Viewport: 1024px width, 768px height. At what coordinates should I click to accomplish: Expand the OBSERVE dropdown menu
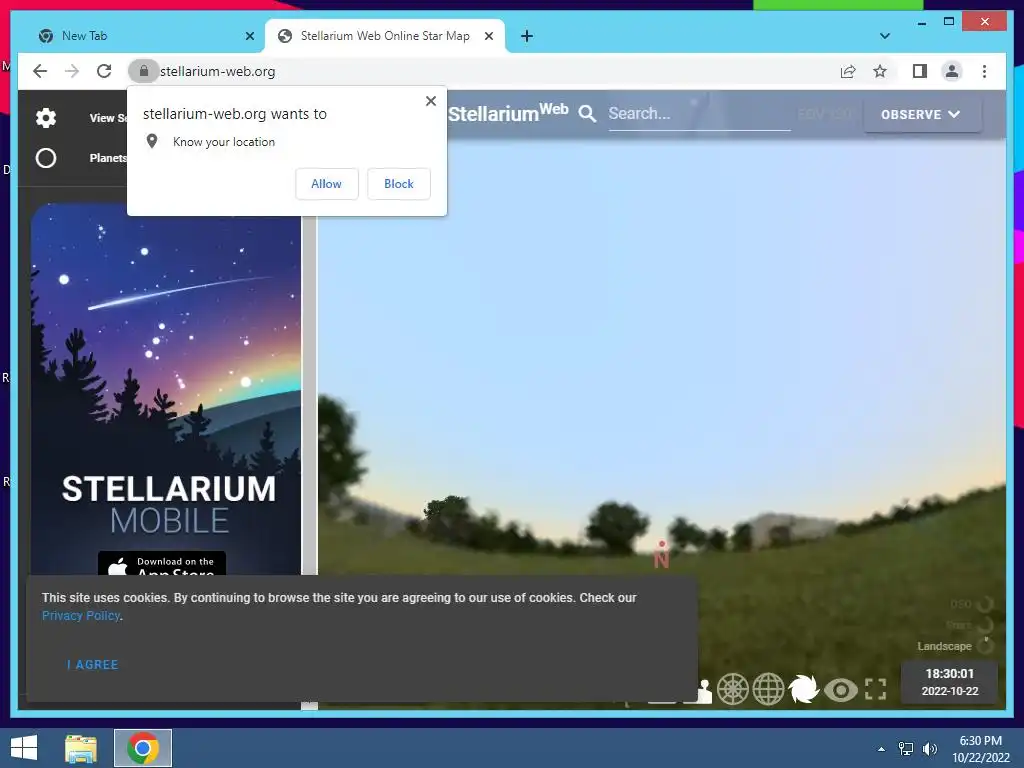click(921, 114)
